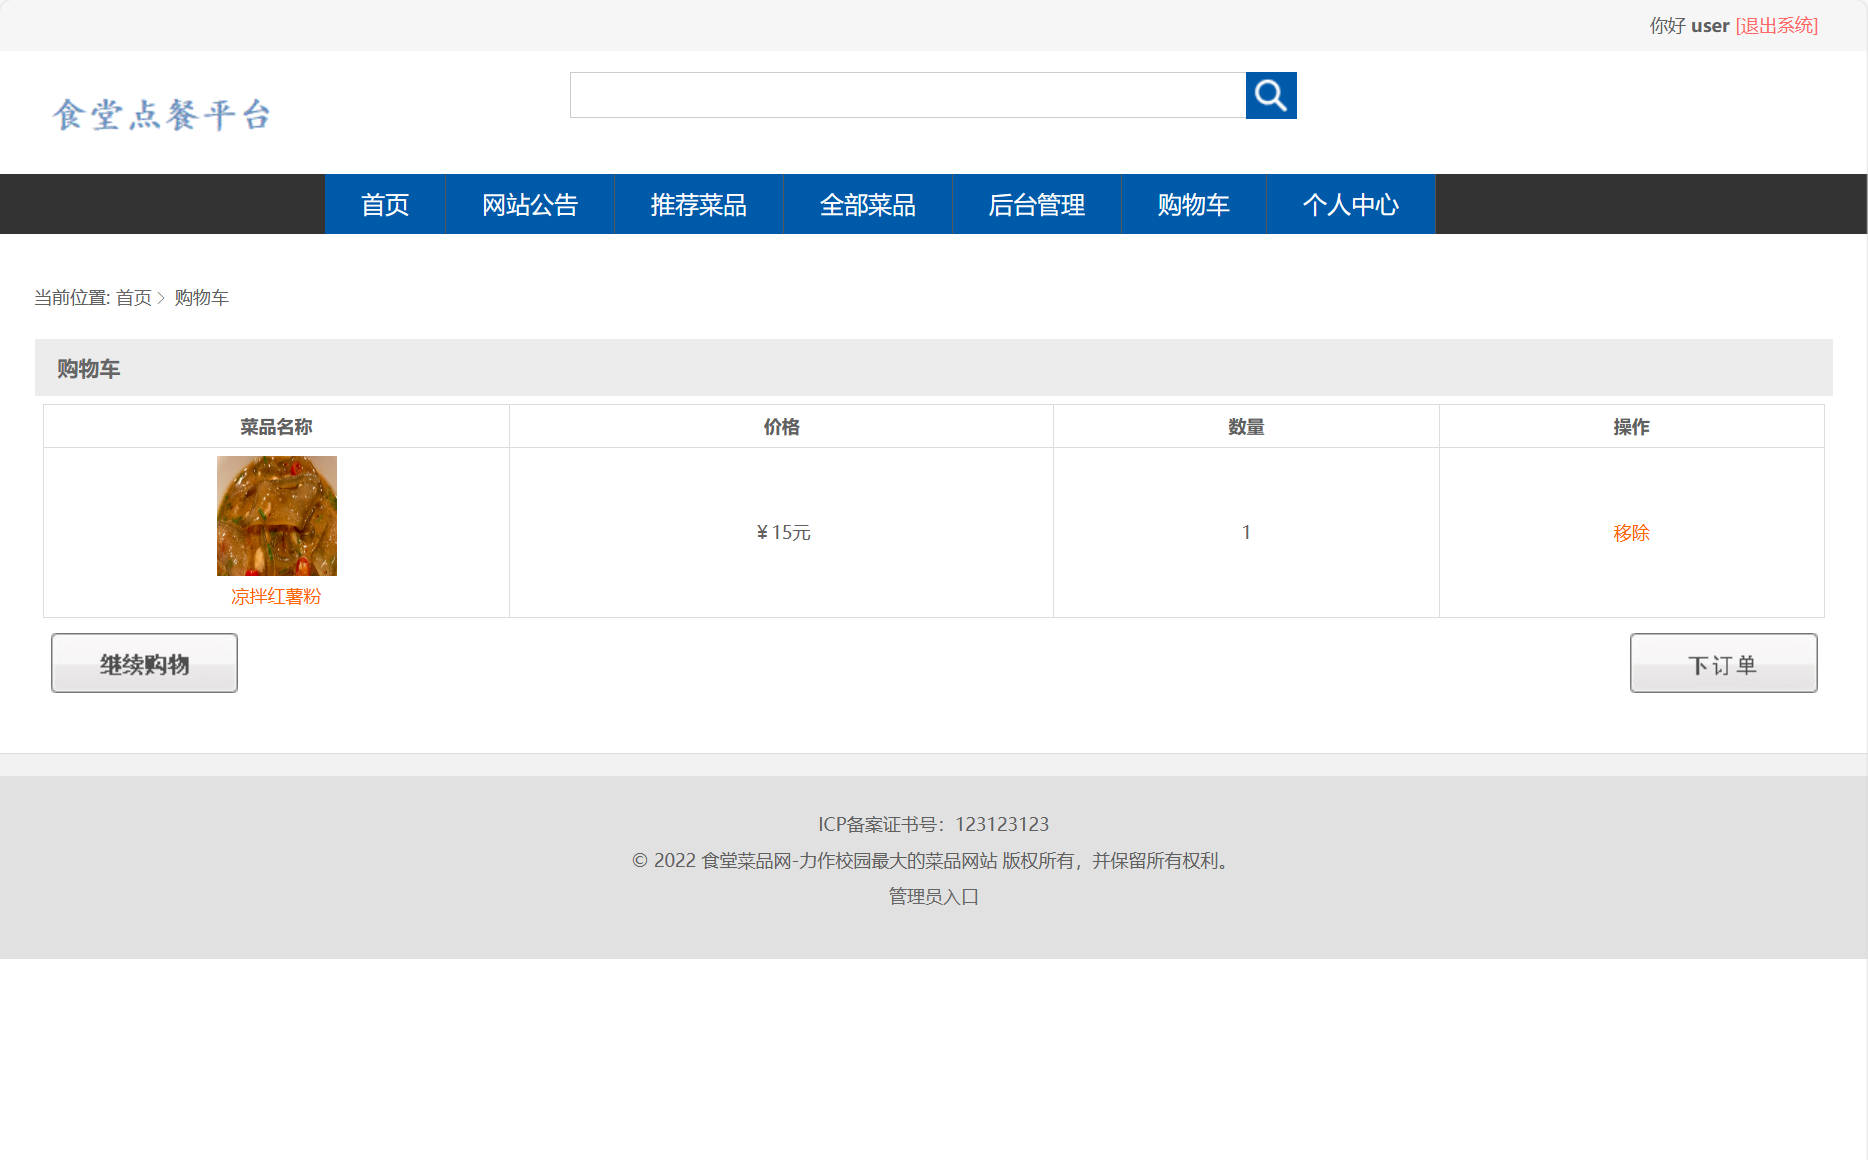This screenshot has height=1160, width=1868.
Task: Select the 推荐菜品 menu item
Action: point(699,204)
